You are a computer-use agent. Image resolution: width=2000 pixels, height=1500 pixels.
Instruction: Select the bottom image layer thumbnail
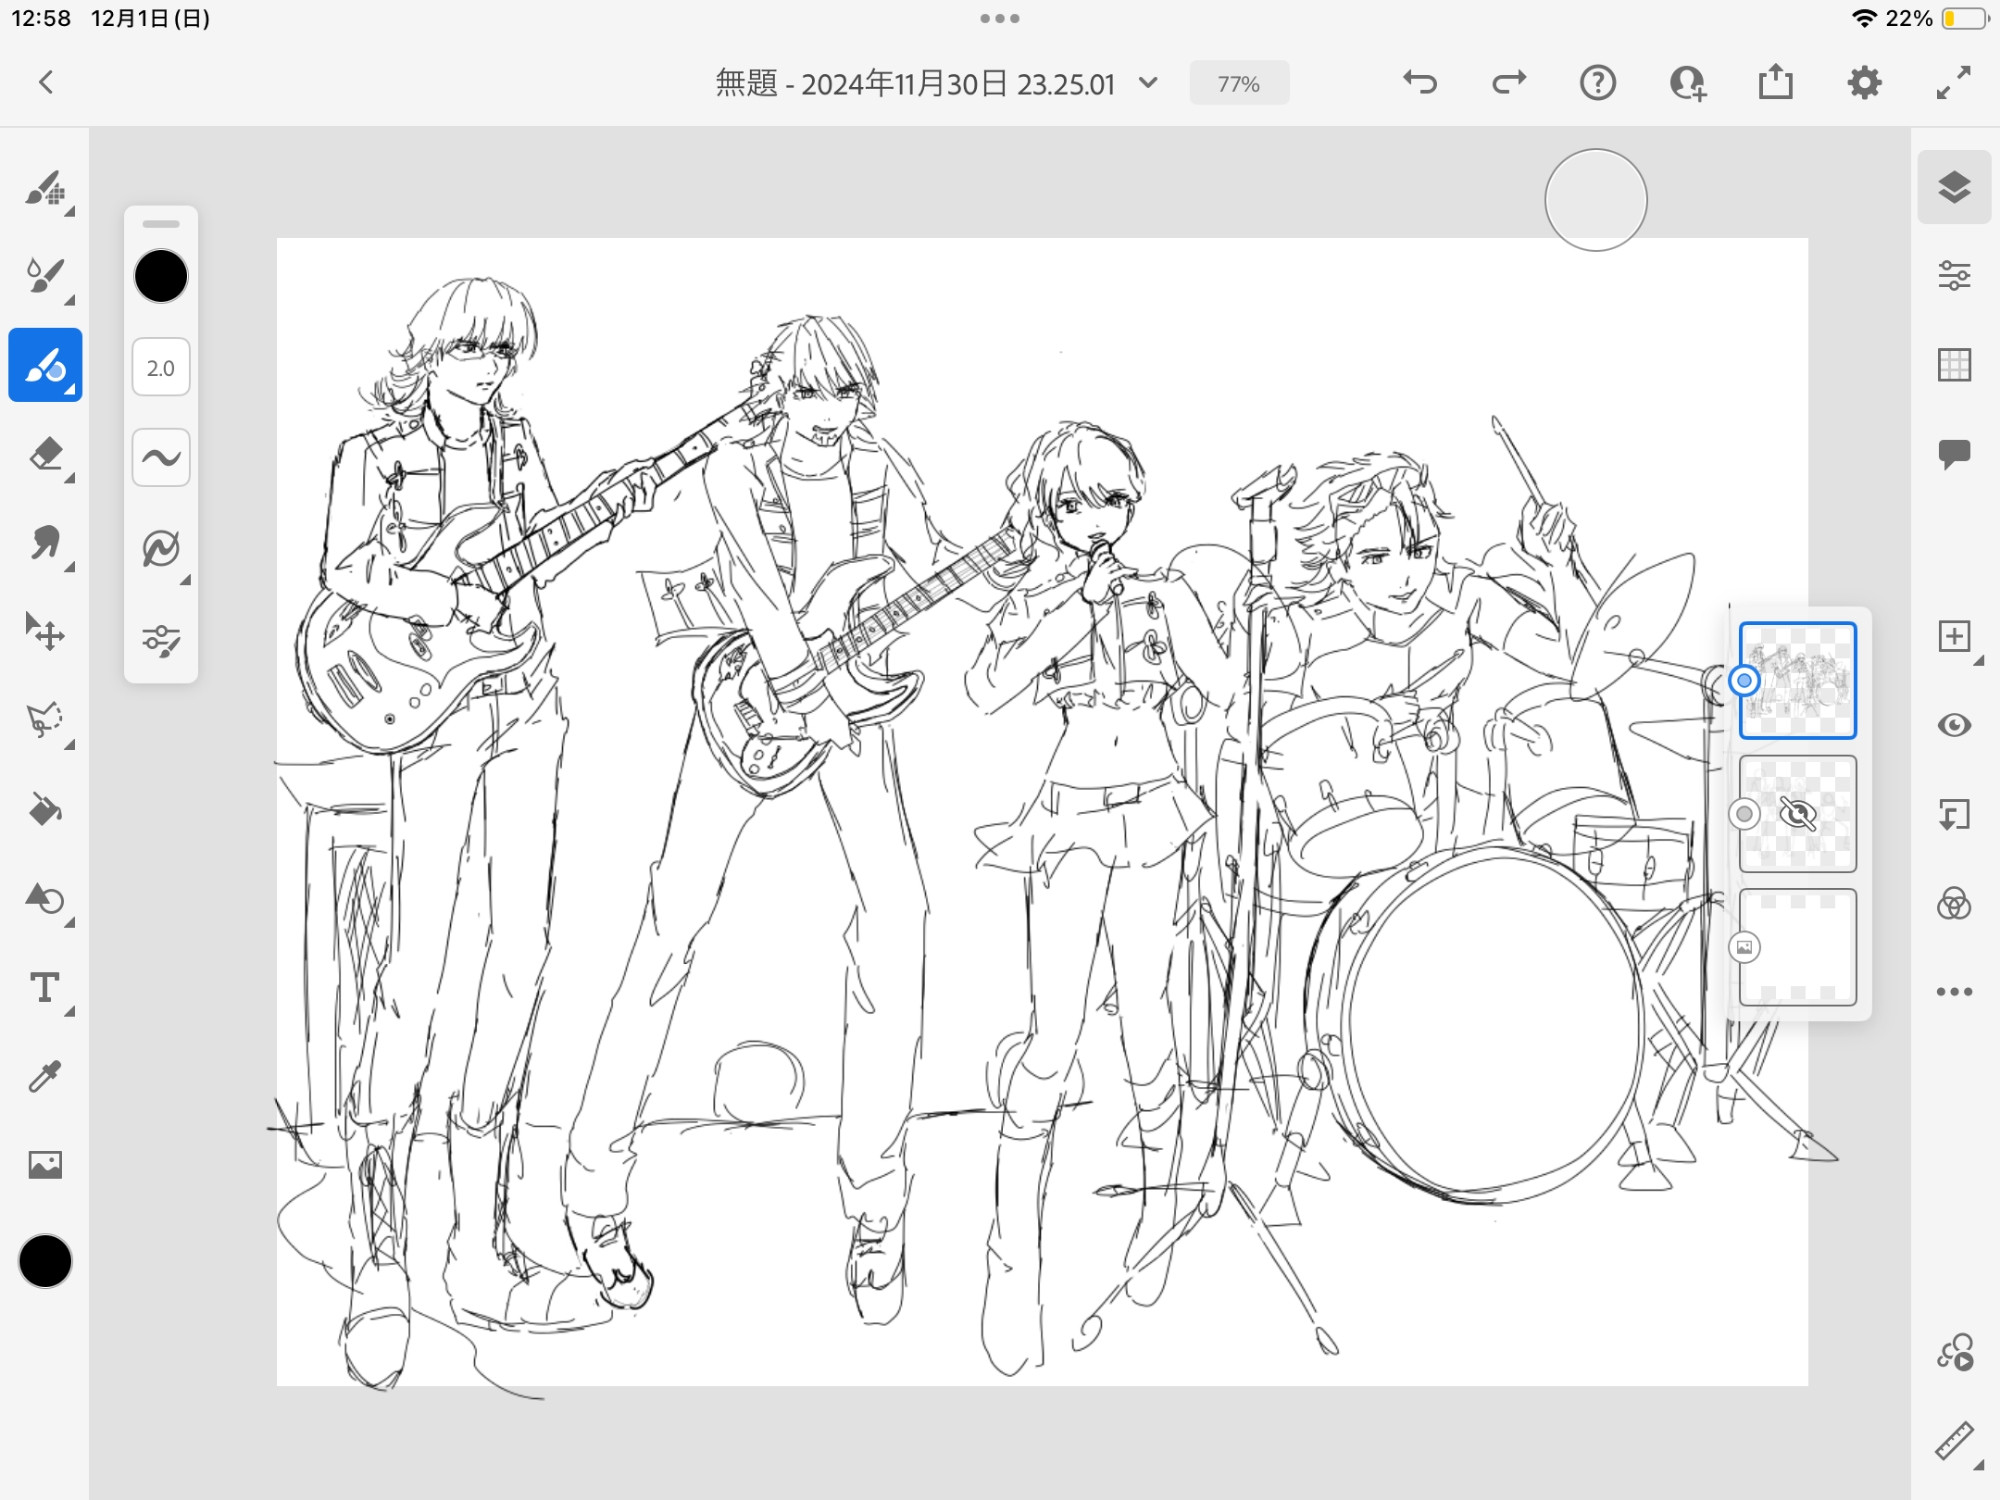pos(1798,947)
